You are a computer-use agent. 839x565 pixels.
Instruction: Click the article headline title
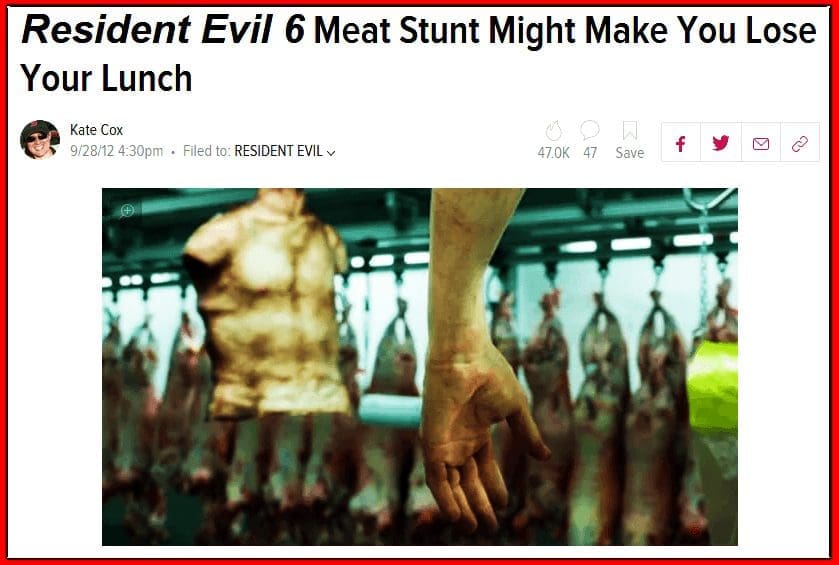pyautogui.click(x=418, y=54)
